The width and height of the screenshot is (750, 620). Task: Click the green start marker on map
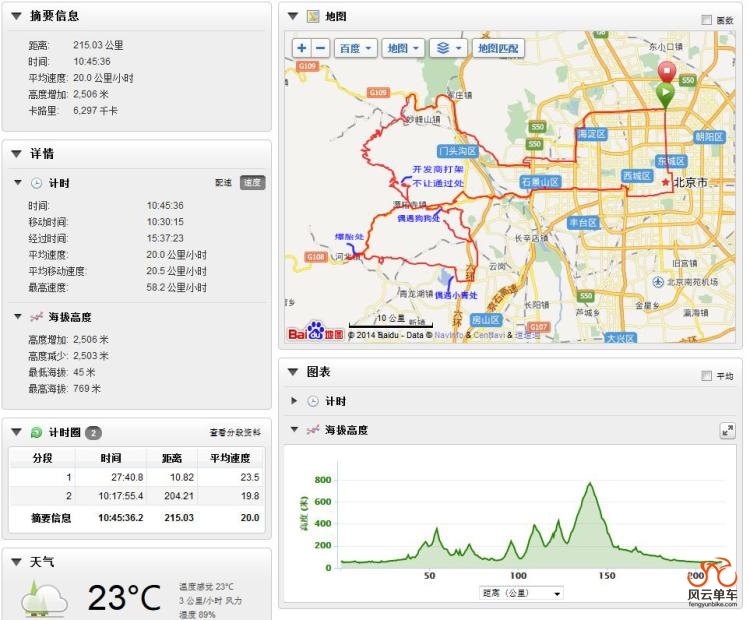pyautogui.click(x=665, y=94)
